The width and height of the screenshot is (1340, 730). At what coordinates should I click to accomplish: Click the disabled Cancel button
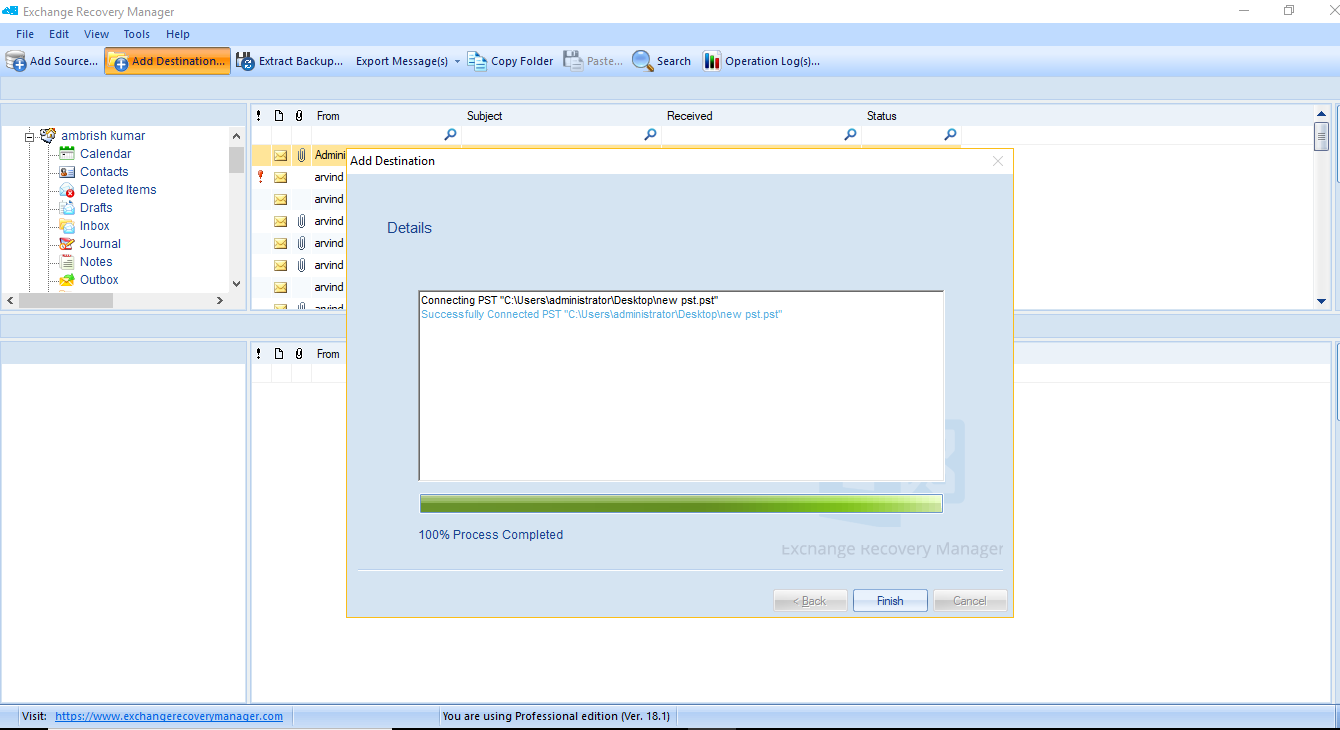coord(970,601)
